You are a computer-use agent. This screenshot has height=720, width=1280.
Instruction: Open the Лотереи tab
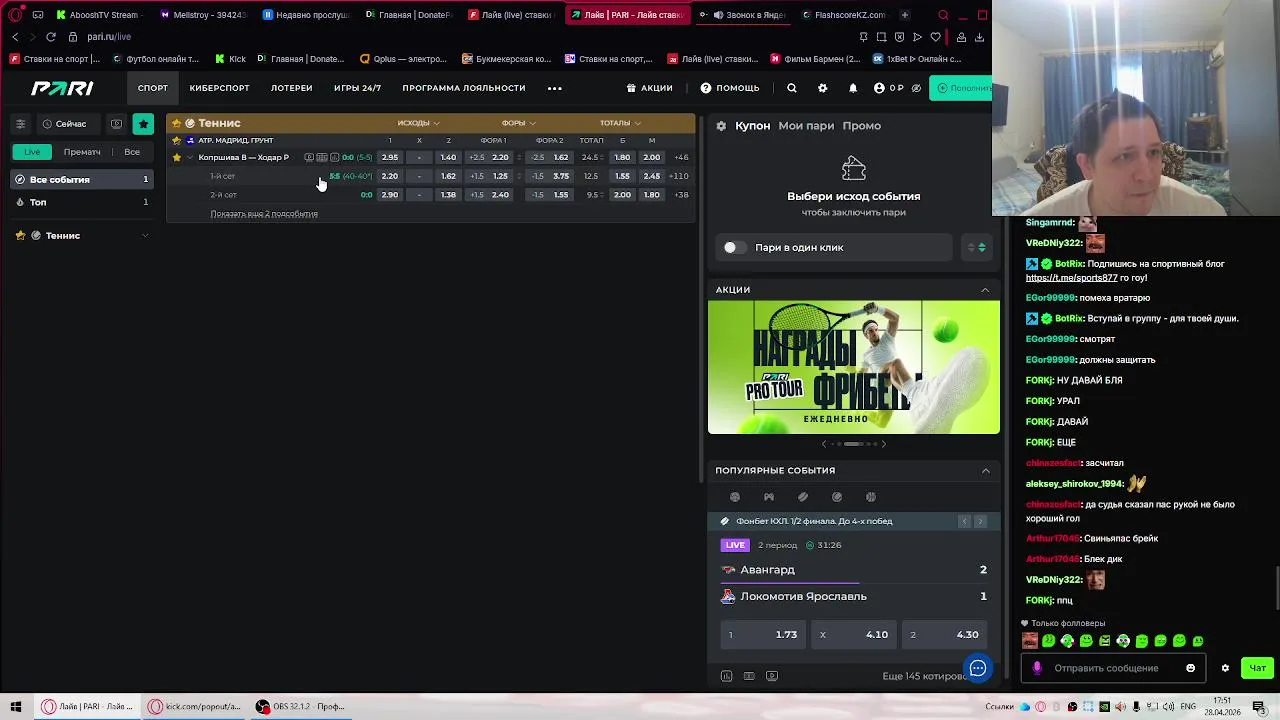[x=291, y=88]
